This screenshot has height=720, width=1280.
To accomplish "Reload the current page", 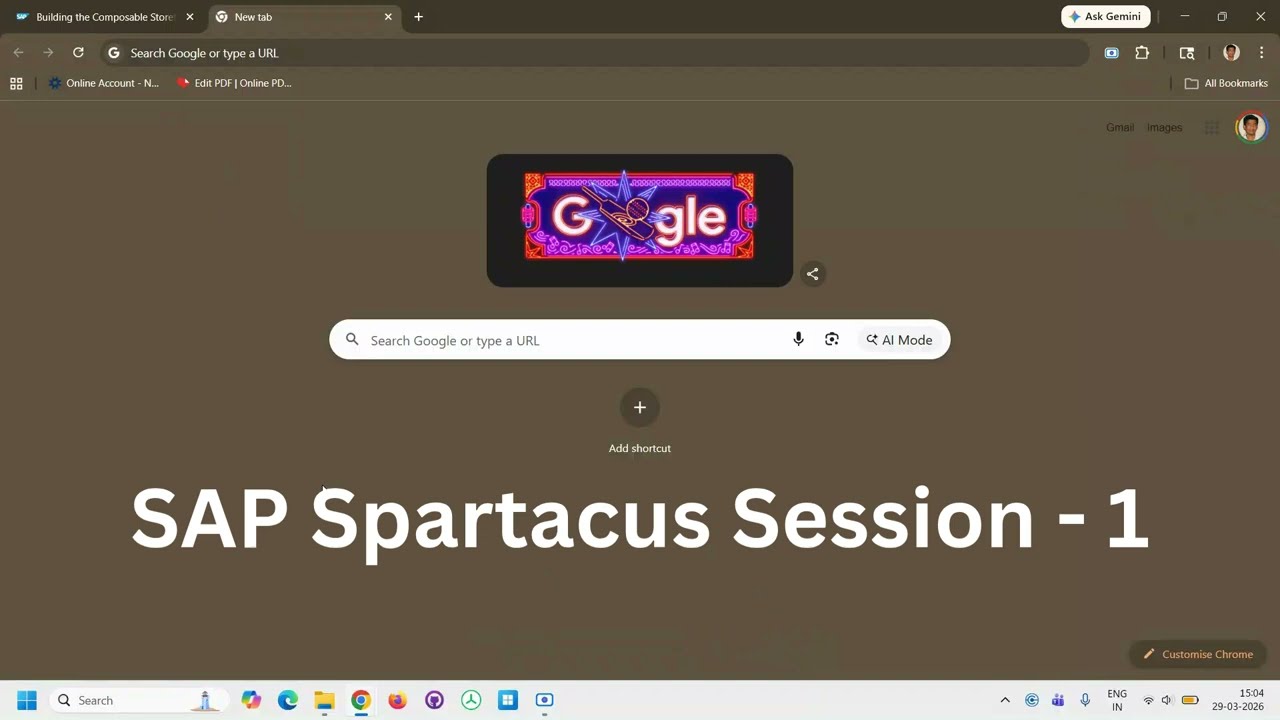I will (78, 53).
